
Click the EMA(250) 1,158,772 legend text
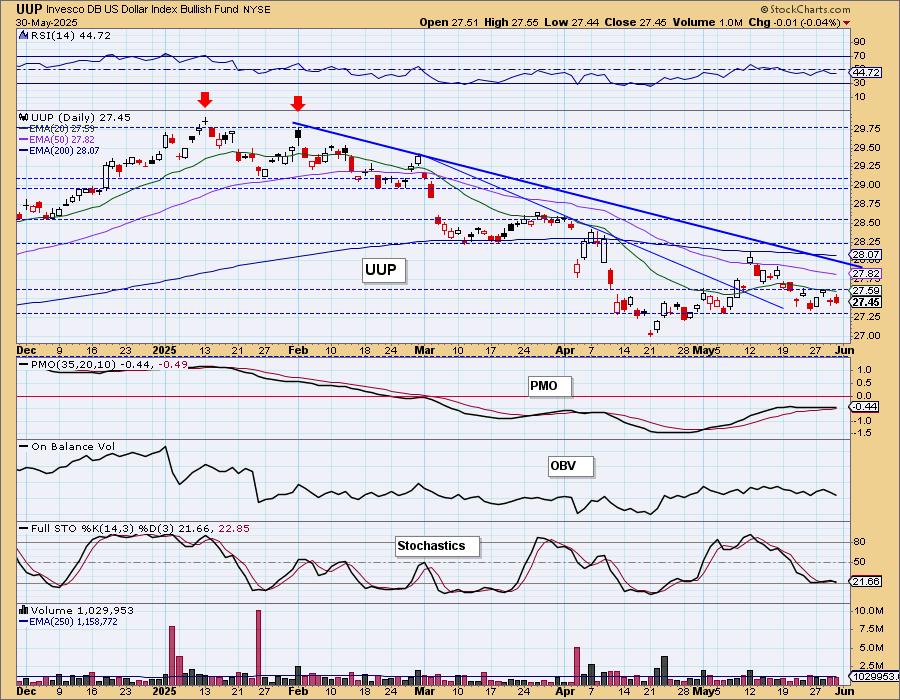73,621
